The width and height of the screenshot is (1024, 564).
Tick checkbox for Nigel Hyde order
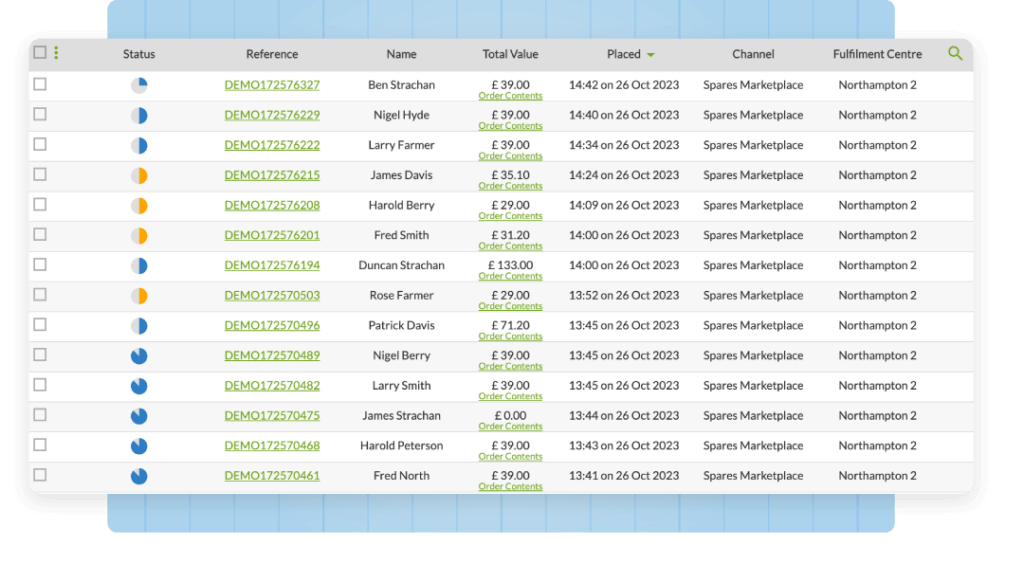click(40, 114)
